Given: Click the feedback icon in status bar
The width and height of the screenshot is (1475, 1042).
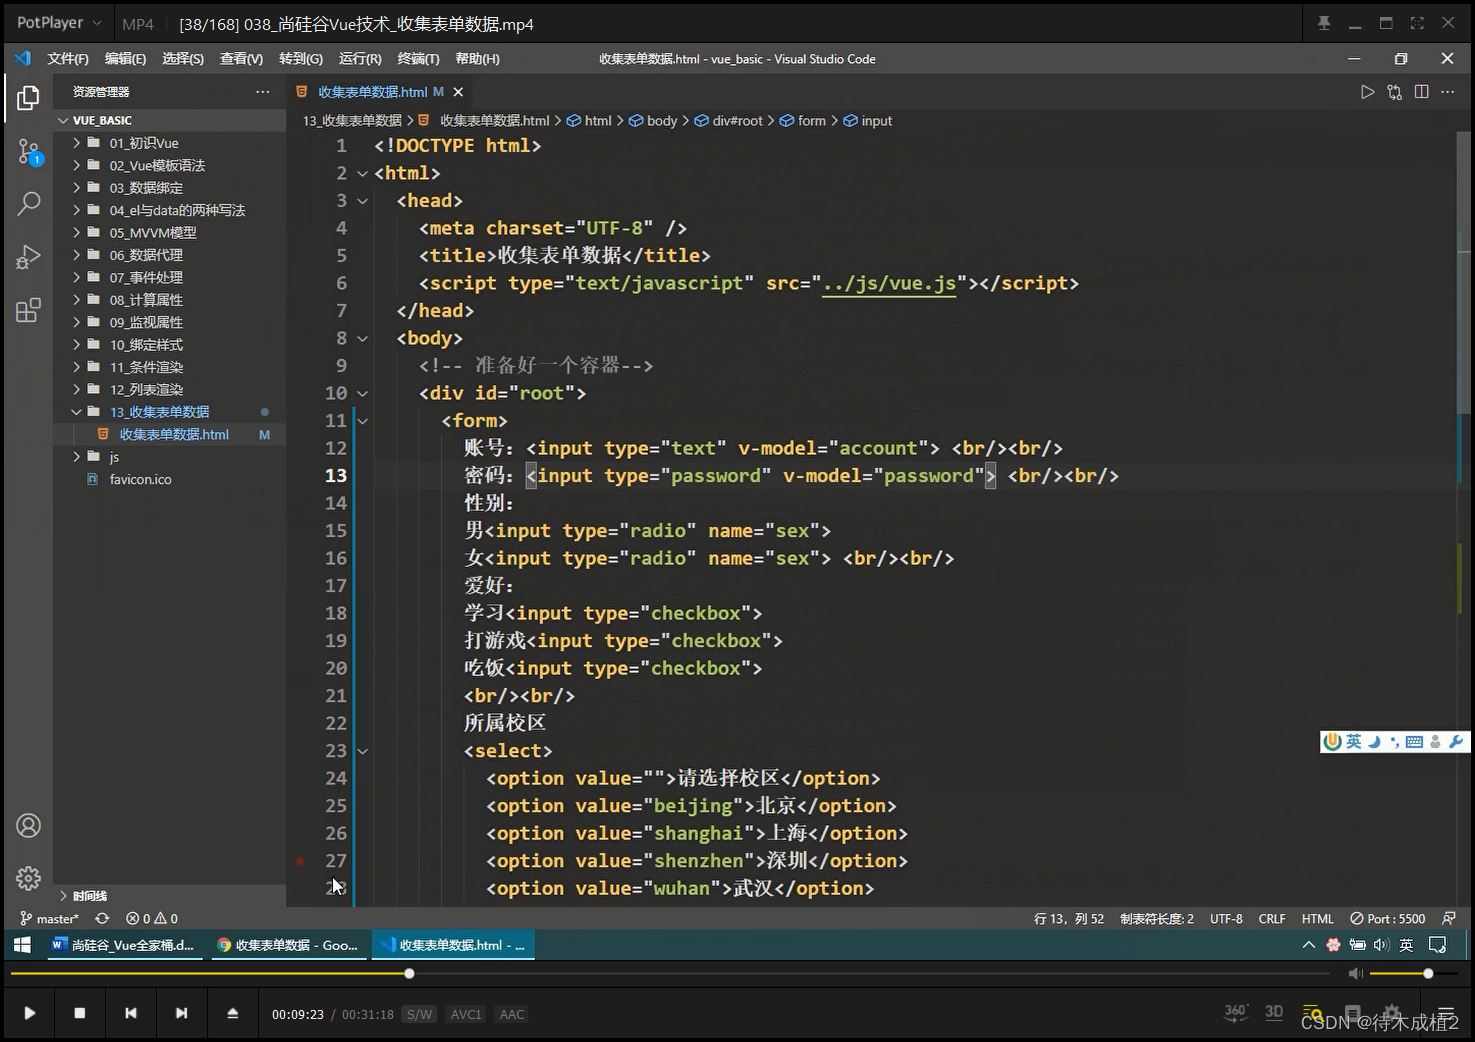Looking at the screenshot, I should point(1449,918).
